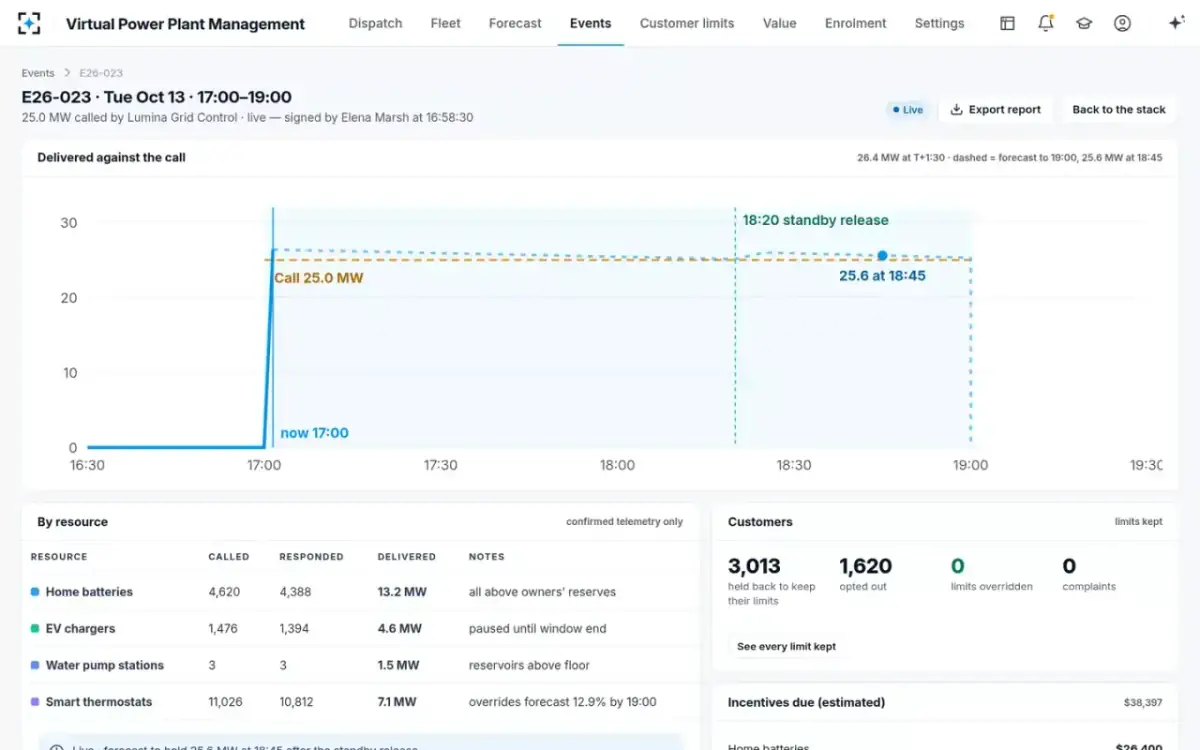The width and height of the screenshot is (1200, 750).
Task: Open the graduation cap learning icon
Action: tap(1084, 23)
